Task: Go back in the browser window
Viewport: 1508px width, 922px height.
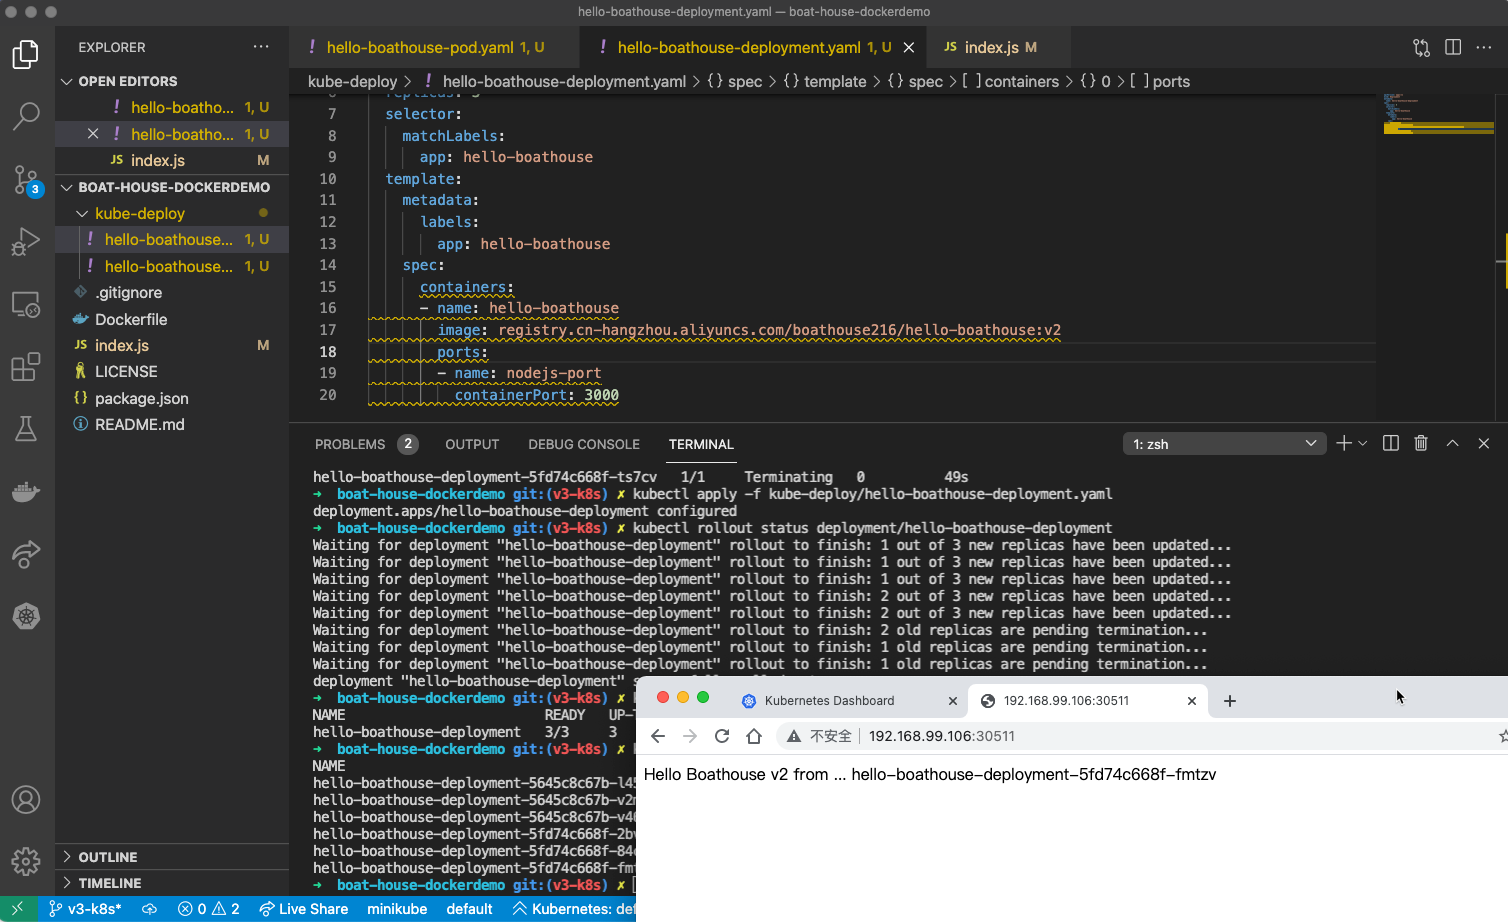Action: (658, 736)
